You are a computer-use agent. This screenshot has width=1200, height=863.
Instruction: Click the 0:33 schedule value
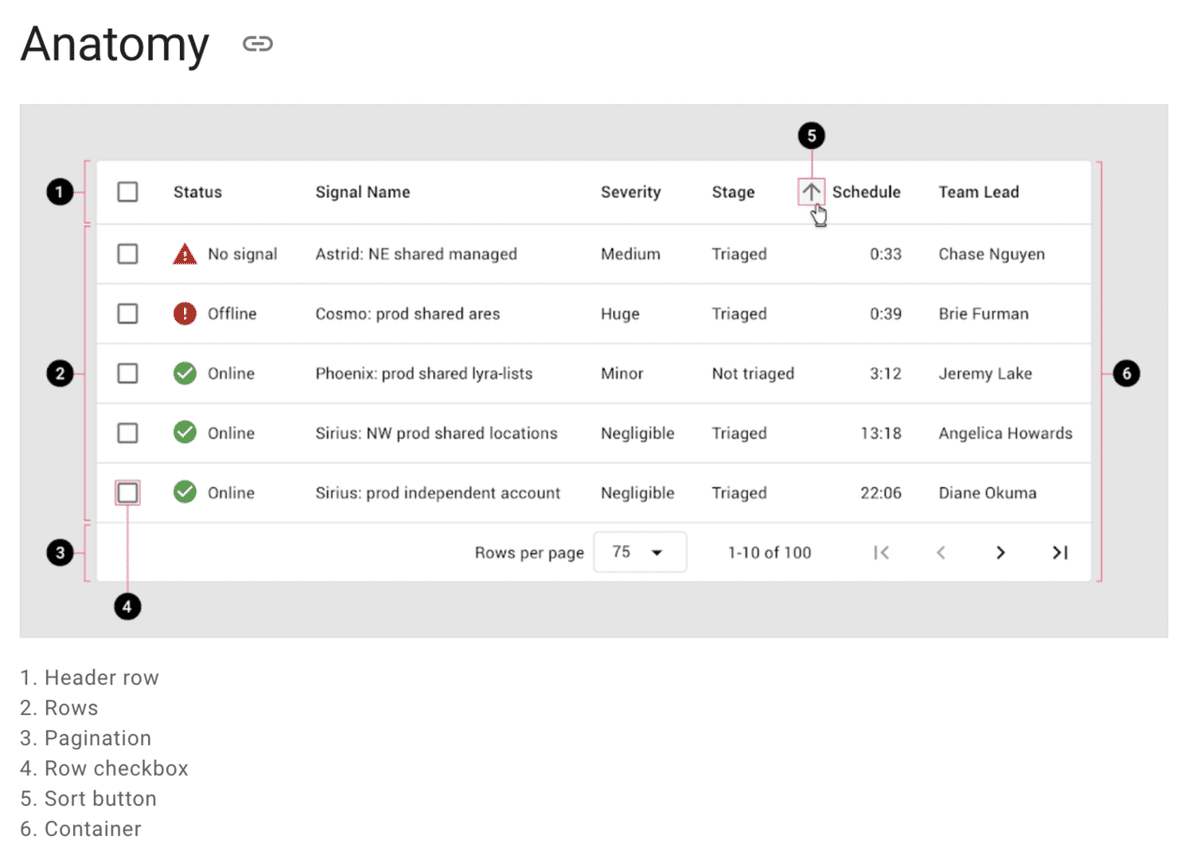point(885,254)
